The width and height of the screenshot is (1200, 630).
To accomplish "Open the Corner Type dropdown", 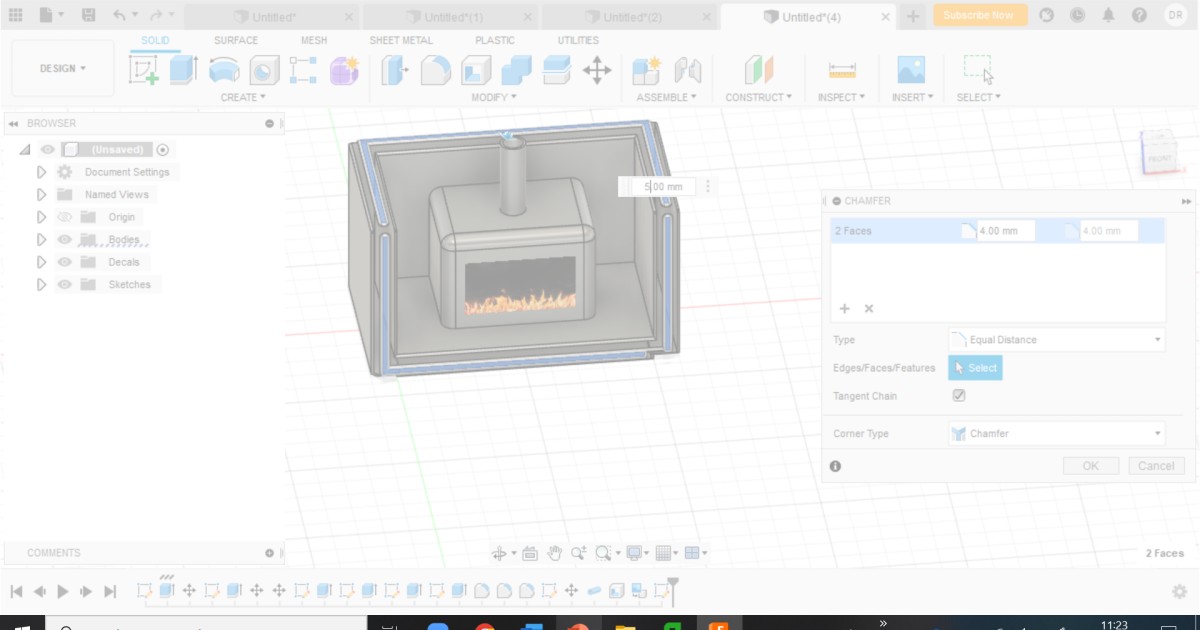I will (x=1055, y=433).
